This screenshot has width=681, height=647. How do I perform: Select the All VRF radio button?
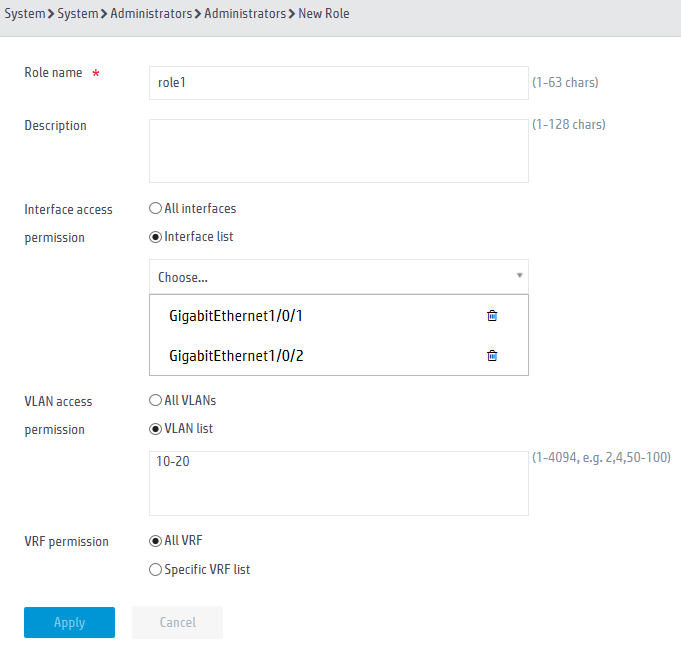[x=155, y=541]
